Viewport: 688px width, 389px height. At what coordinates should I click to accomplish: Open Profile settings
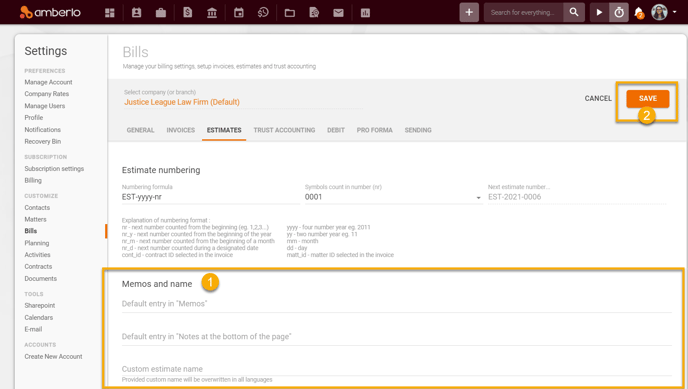(x=34, y=118)
